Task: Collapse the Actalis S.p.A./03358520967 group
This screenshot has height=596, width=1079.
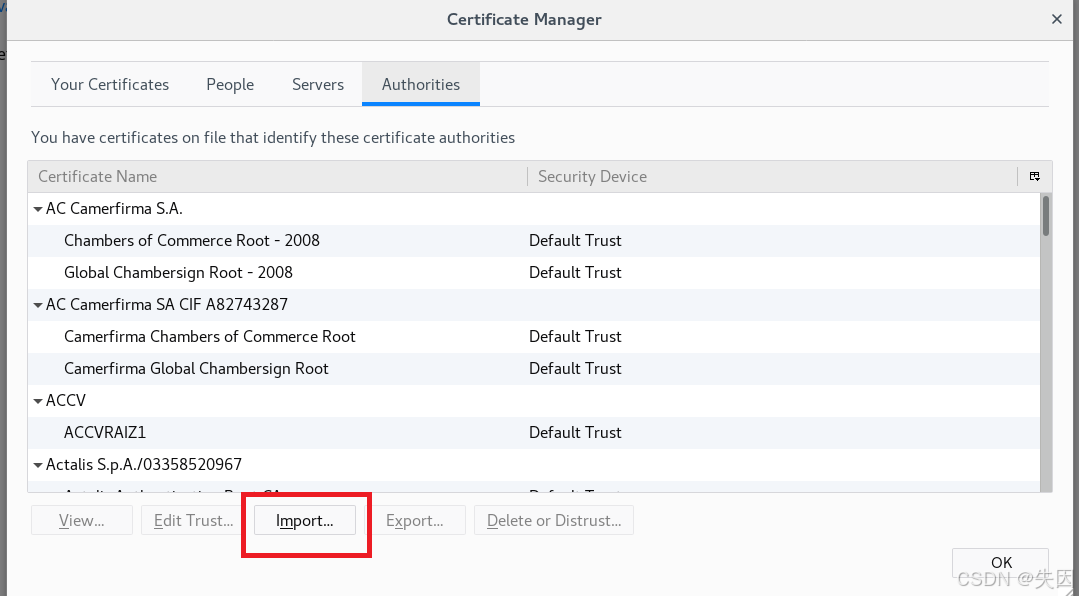Action: [x=38, y=465]
